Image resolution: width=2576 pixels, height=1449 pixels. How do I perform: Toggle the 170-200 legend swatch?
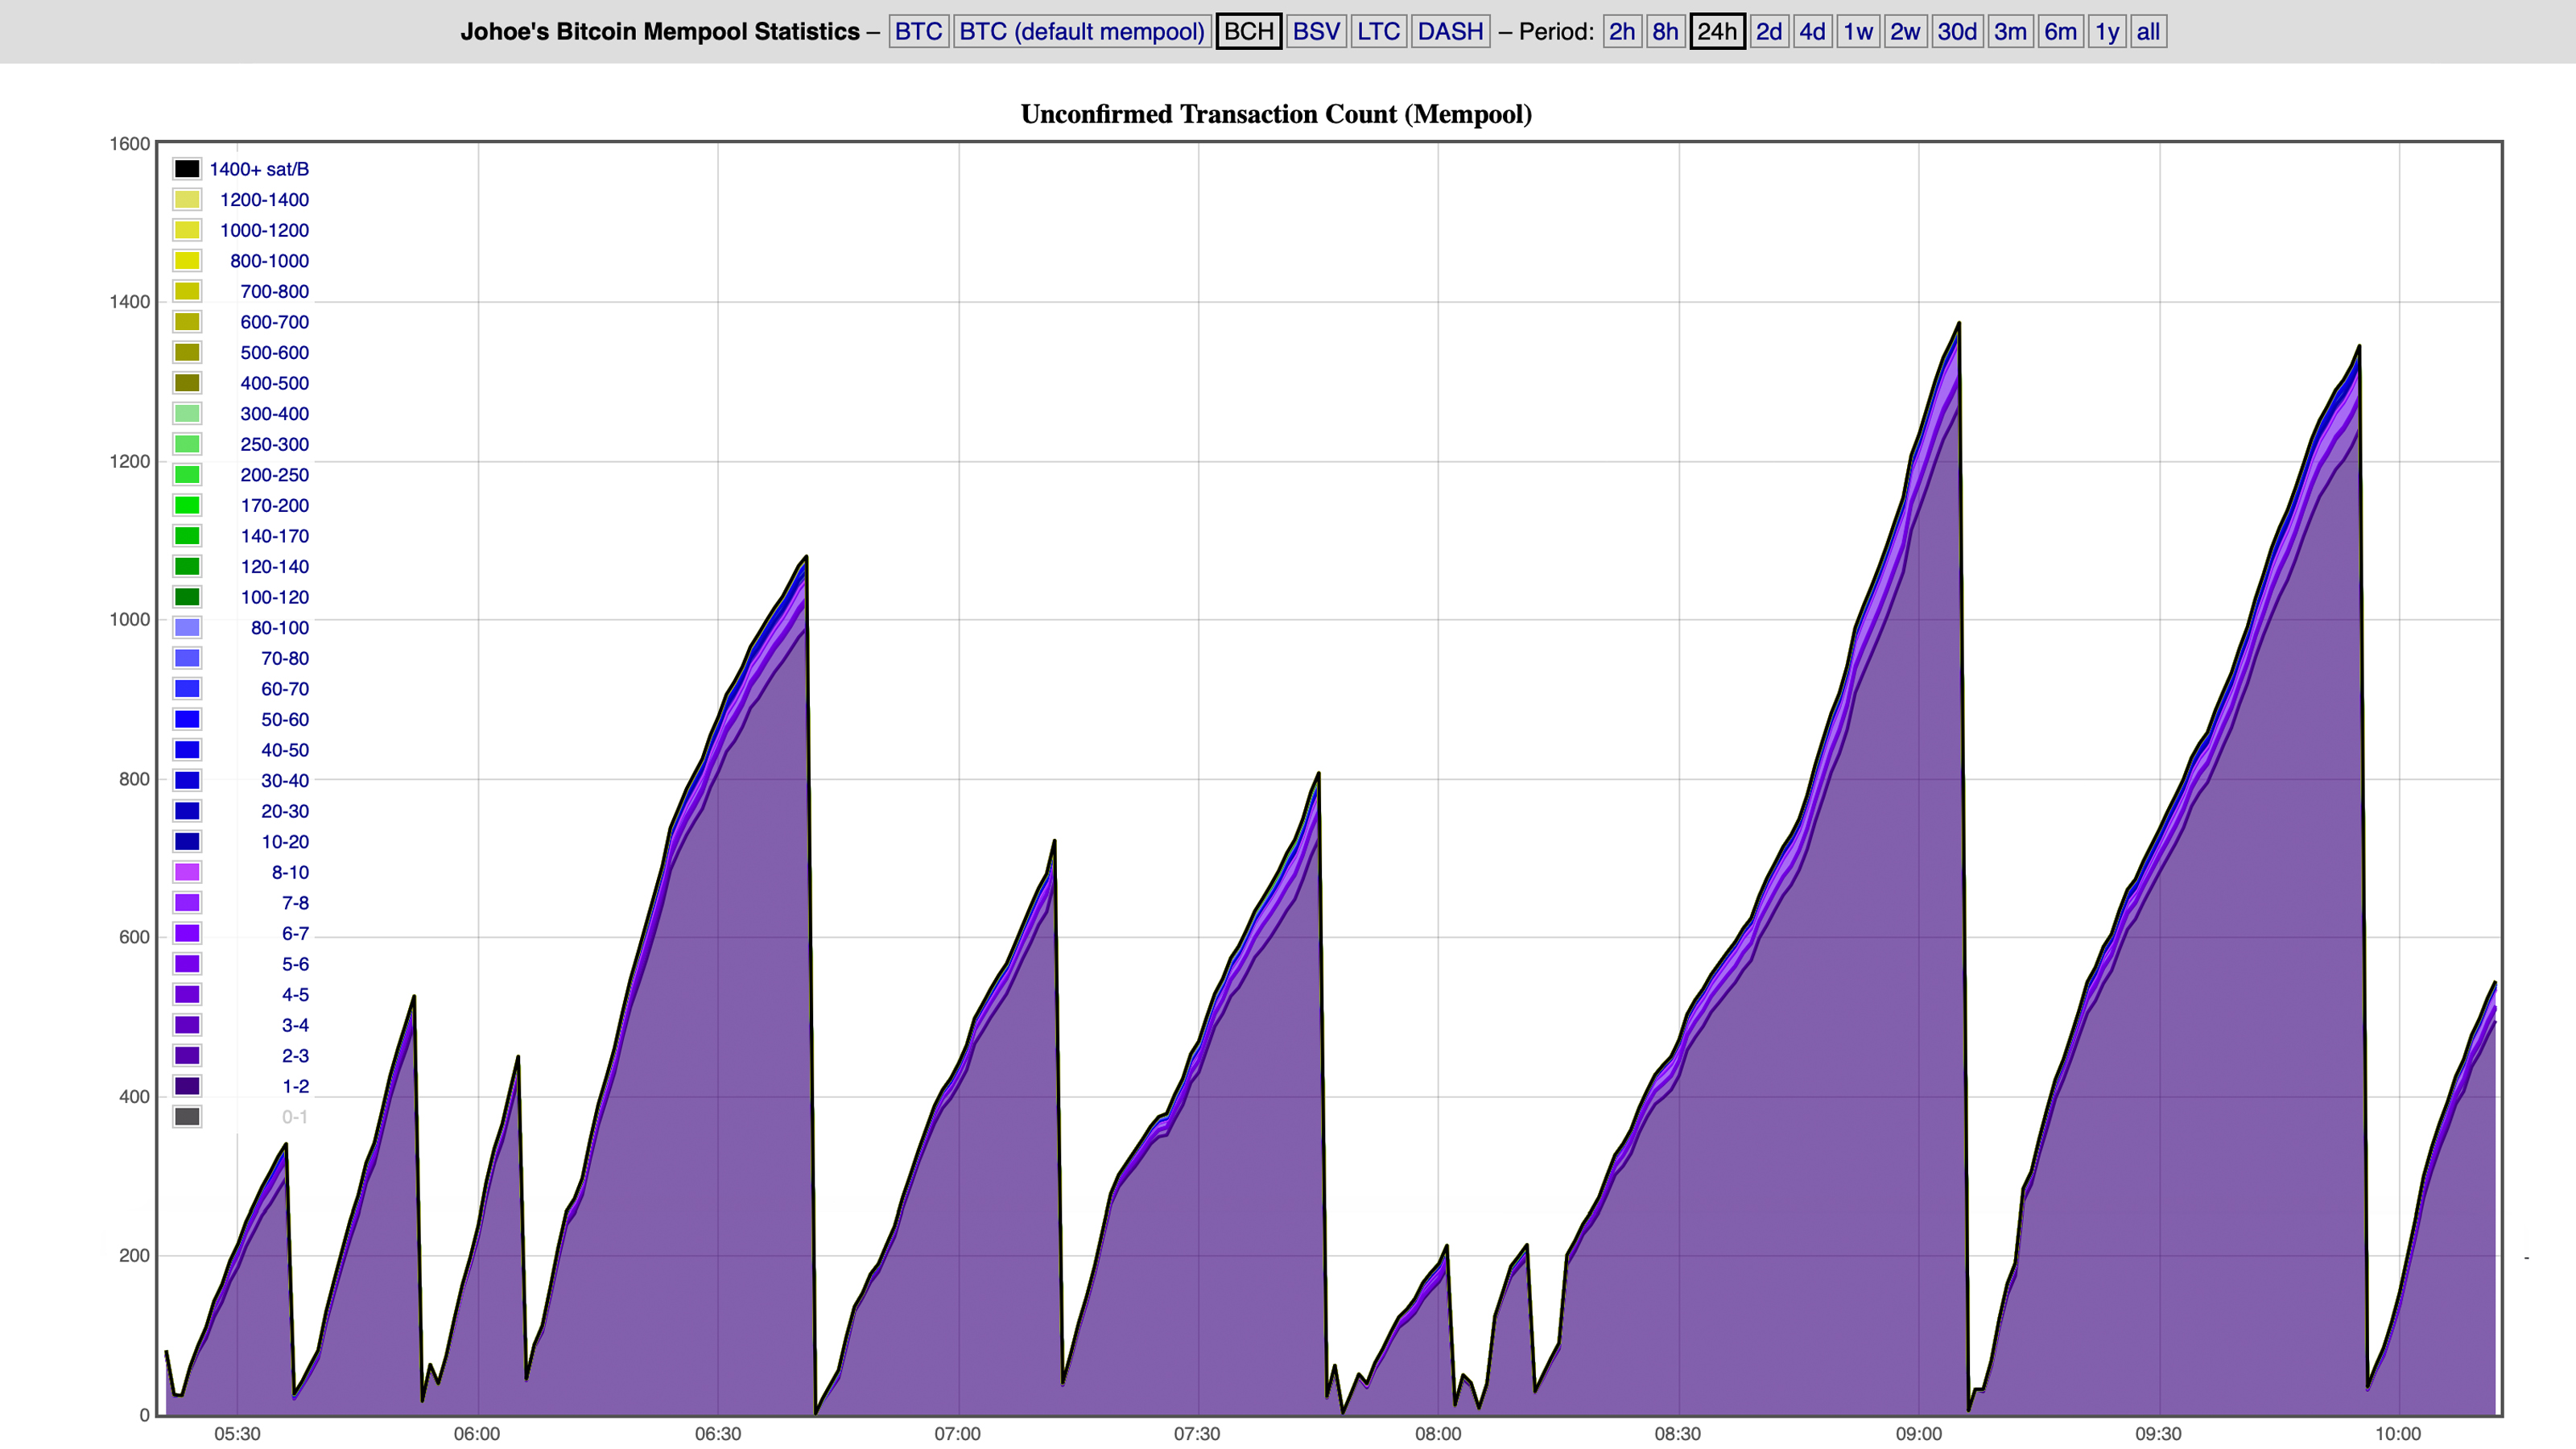click(187, 505)
